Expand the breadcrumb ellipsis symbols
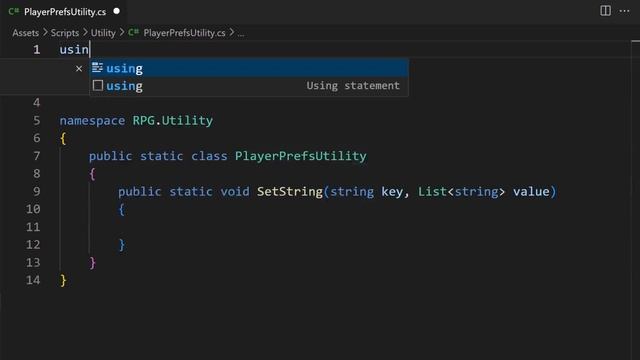The height and width of the screenshot is (360, 640). 241,33
